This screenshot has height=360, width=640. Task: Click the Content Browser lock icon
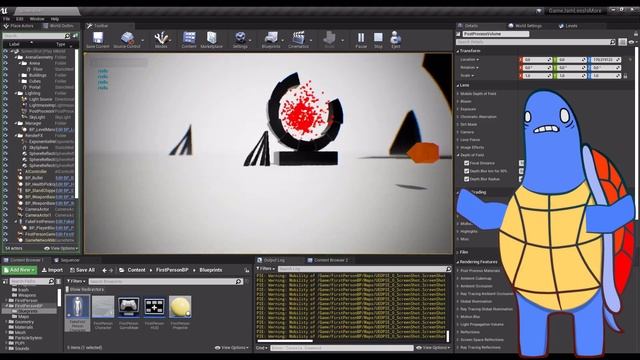pyautogui.click(x=247, y=270)
